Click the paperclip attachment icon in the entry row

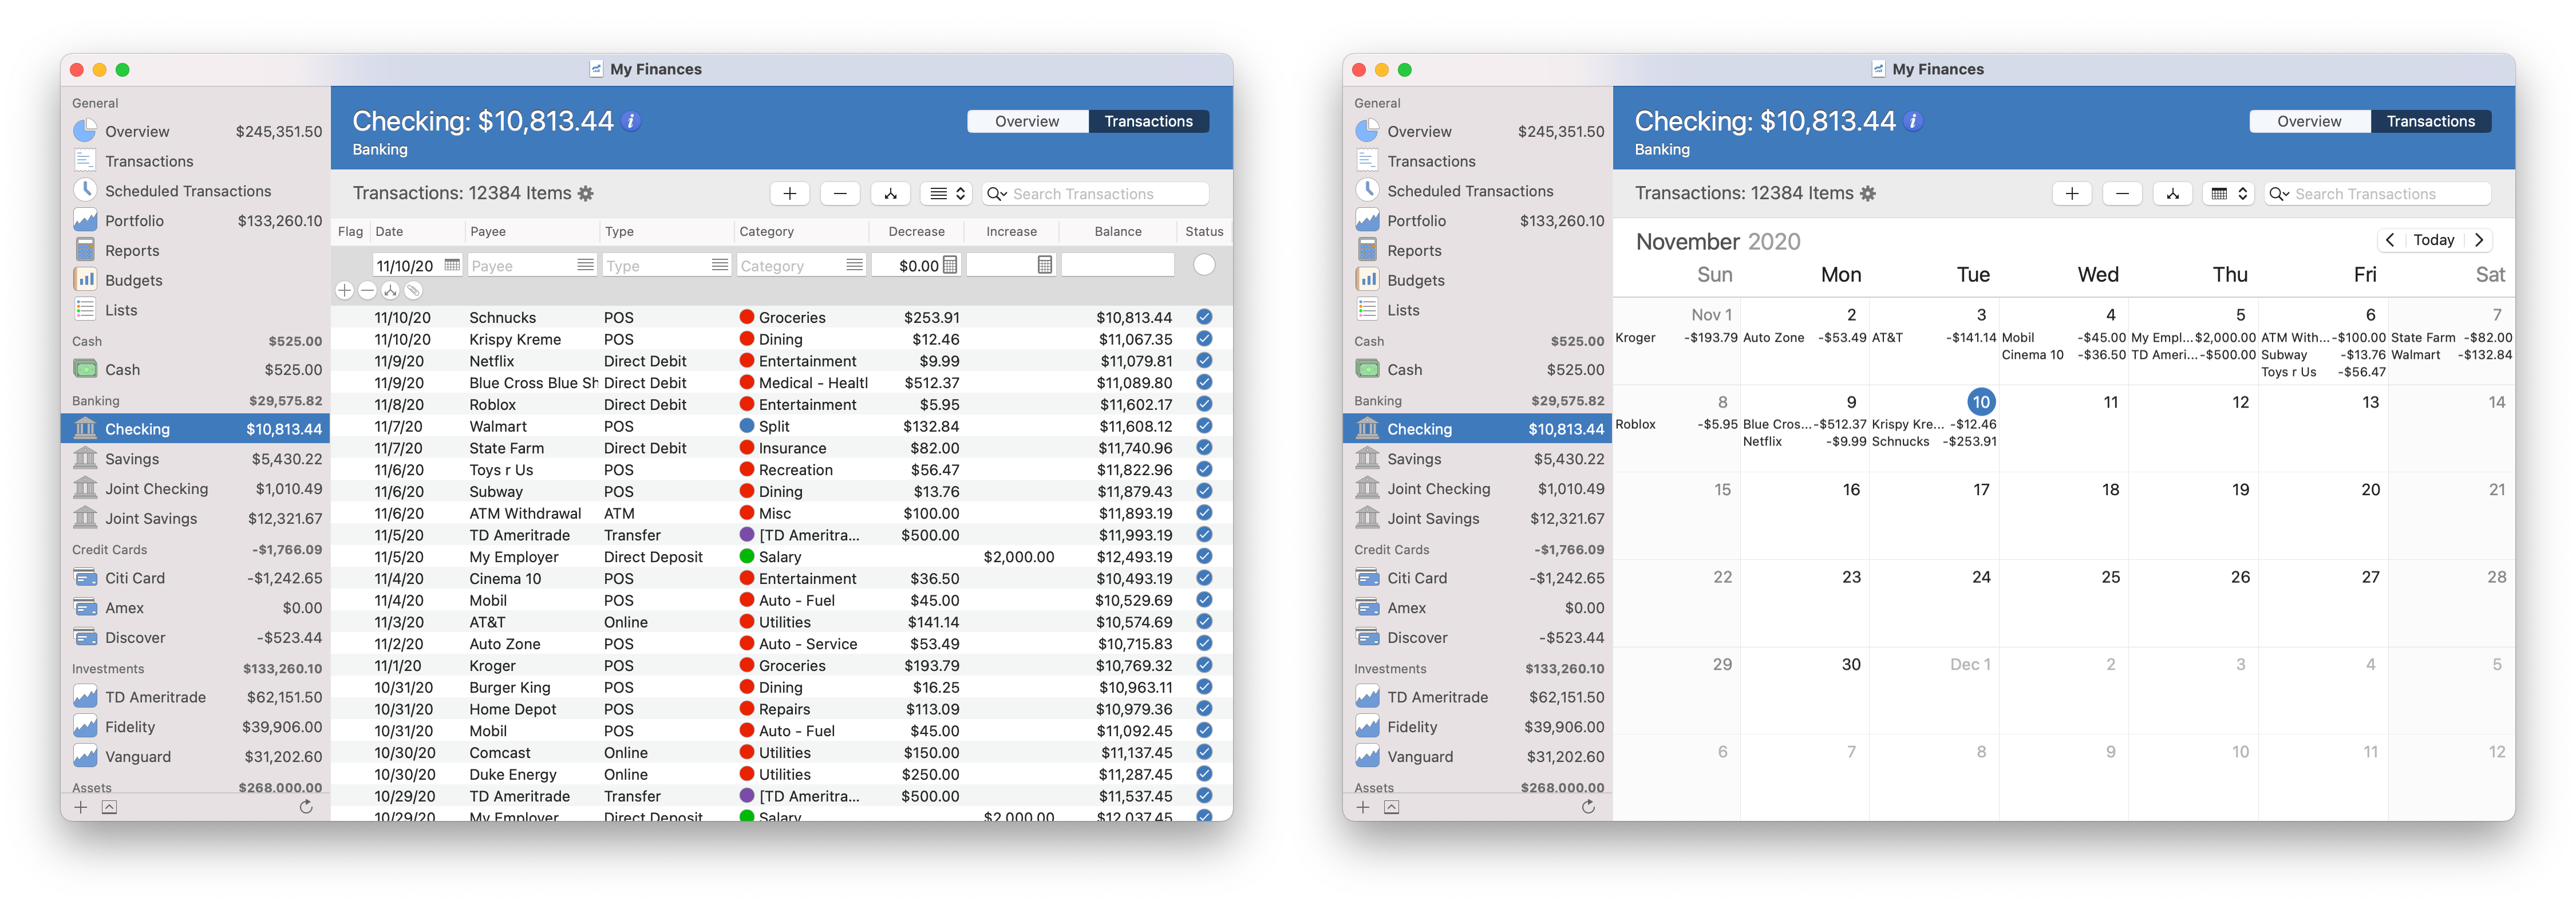413,291
